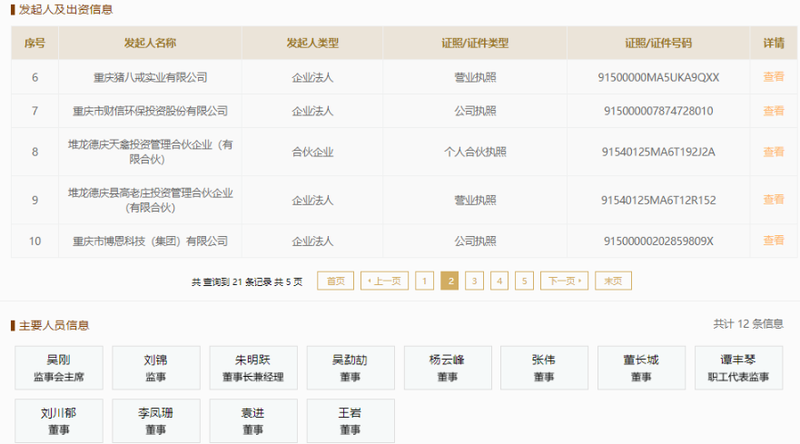This screenshot has width=800, height=444.
Task: Click the 主要人员信息 section heading
Action: point(54,325)
